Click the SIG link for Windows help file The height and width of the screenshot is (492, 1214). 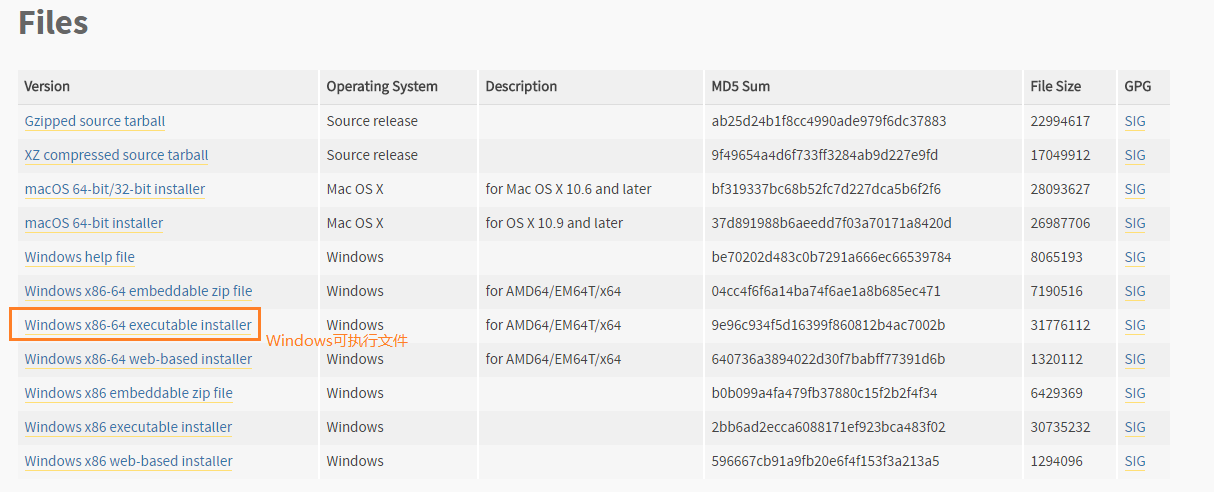pos(1135,257)
